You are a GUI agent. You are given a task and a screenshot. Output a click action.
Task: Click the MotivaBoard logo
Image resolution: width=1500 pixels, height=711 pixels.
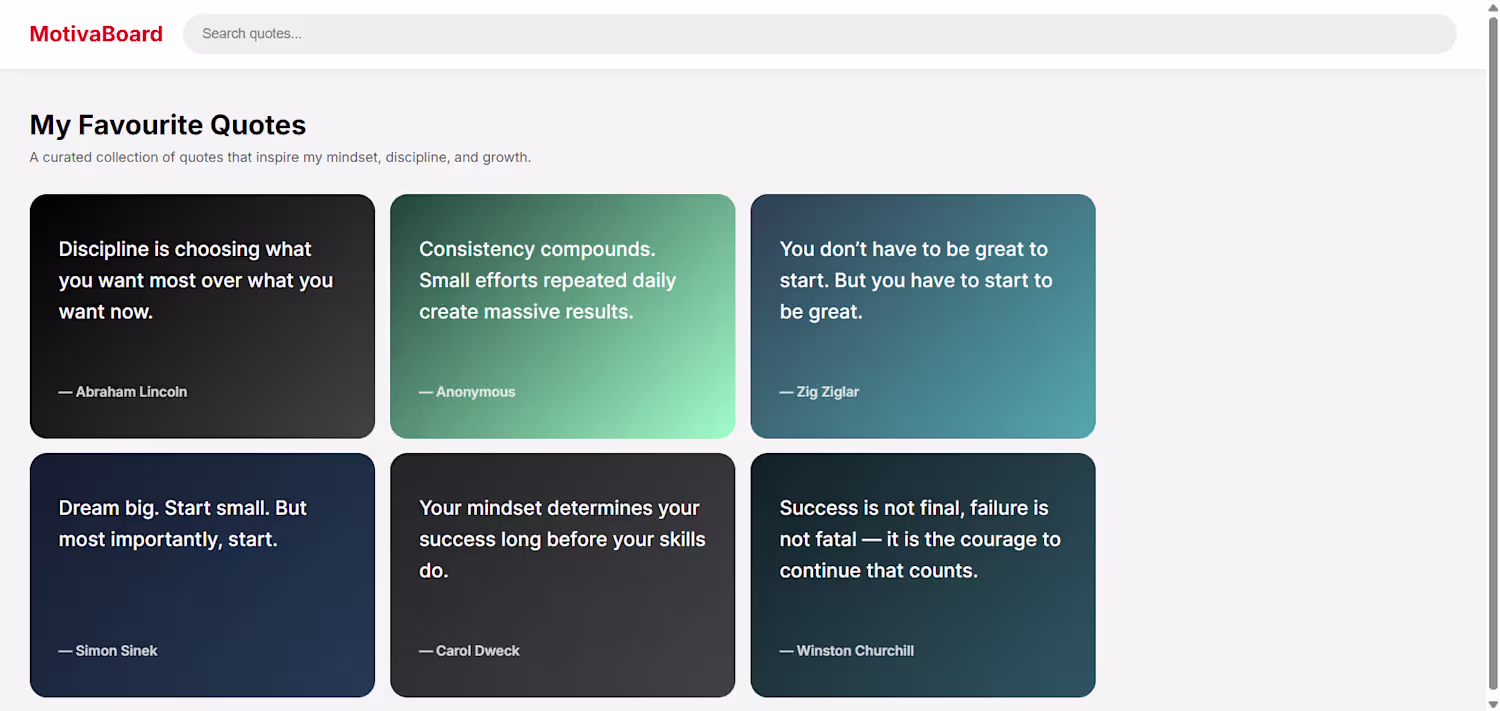point(96,34)
